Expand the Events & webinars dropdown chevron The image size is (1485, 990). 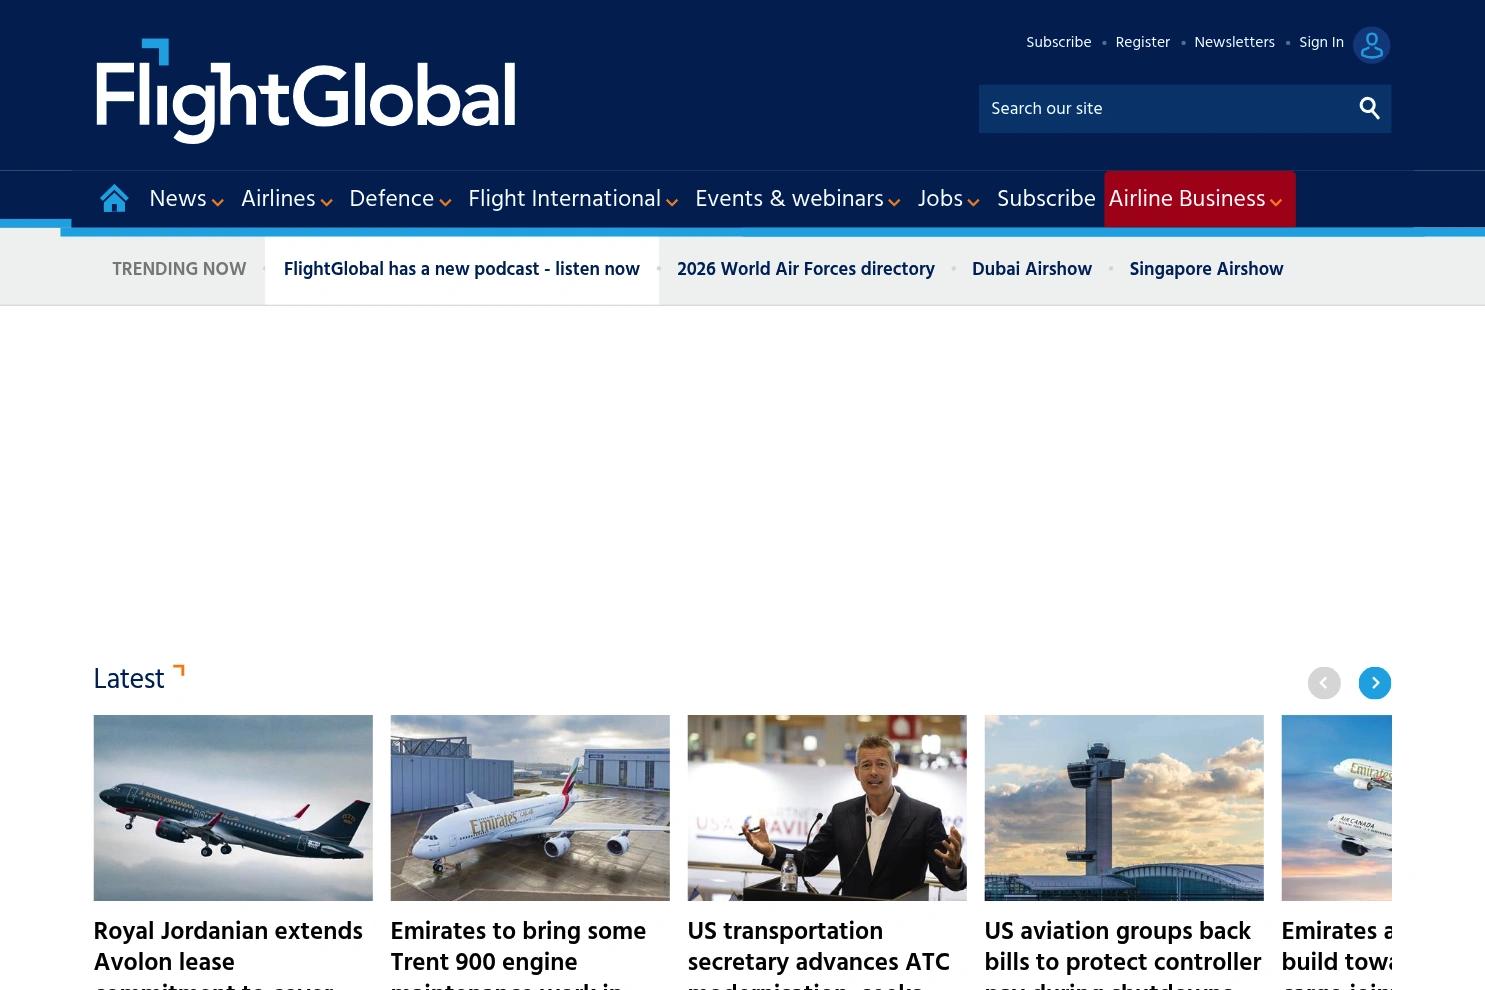pyautogui.click(x=895, y=202)
